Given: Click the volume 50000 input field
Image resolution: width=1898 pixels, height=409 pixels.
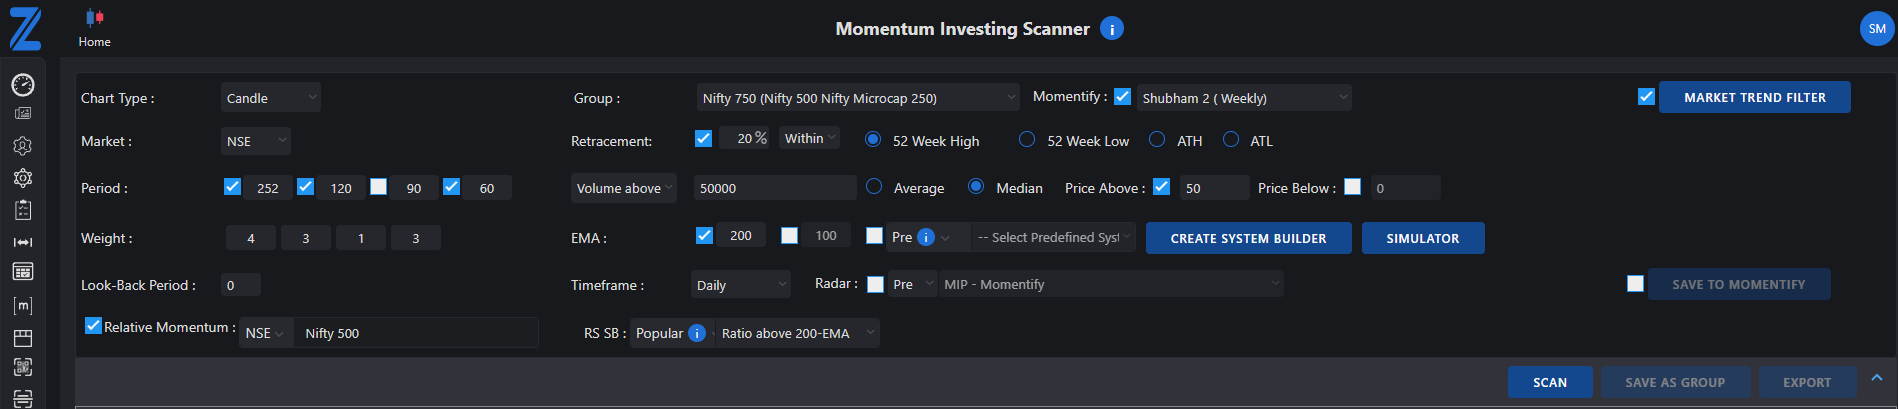Looking at the screenshot, I should click(775, 188).
